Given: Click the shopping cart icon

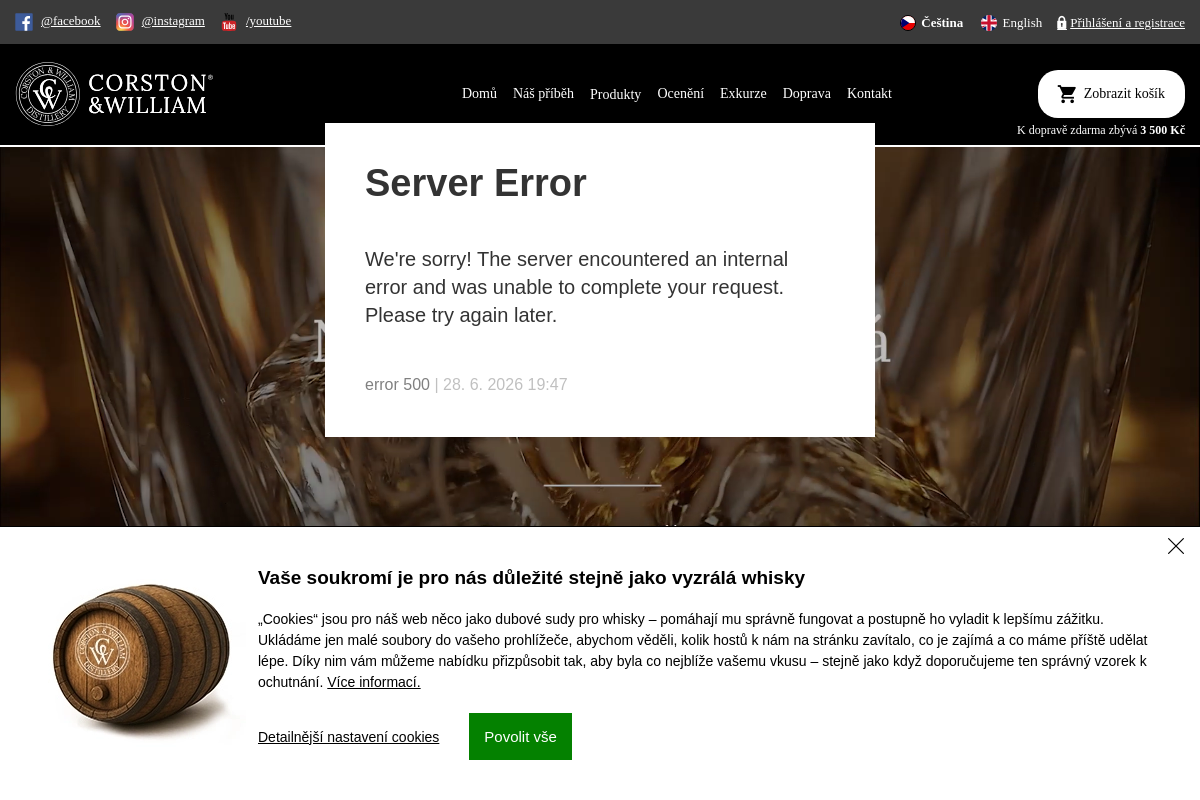Looking at the screenshot, I should (1067, 94).
